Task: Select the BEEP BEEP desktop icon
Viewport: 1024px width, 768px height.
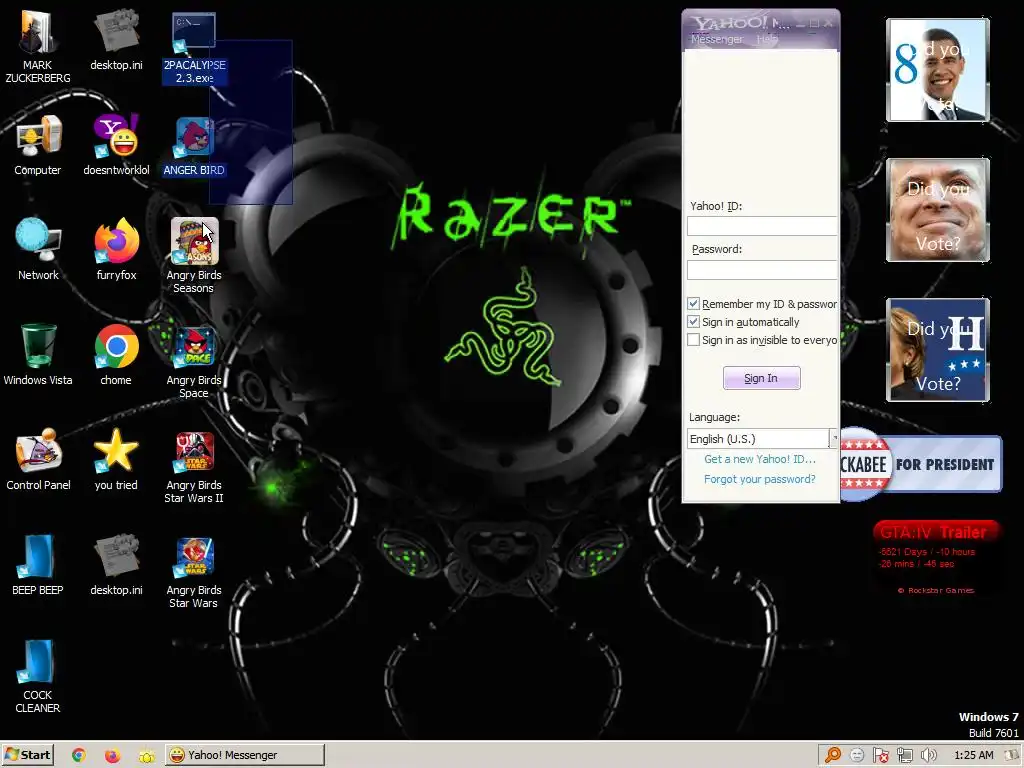Action: pos(38,565)
